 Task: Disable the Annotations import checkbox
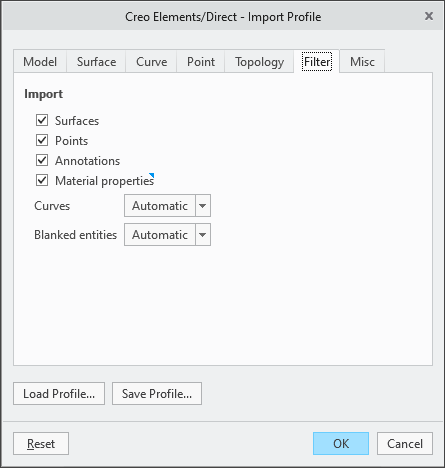pos(42,160)
